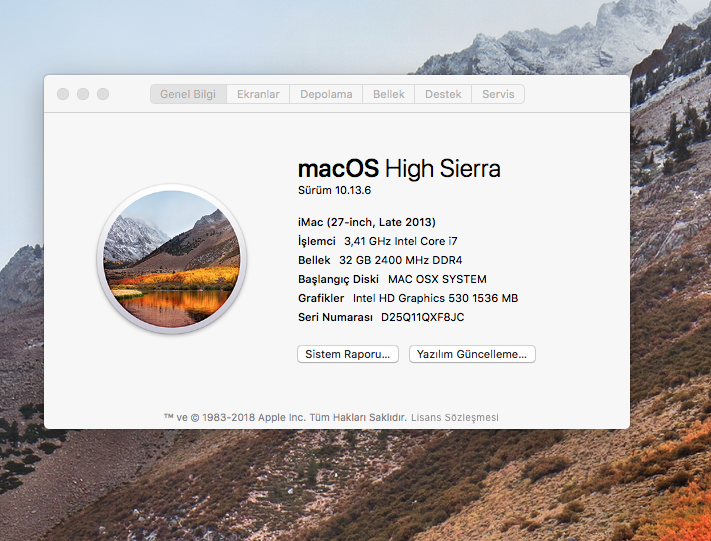The width and height of the screenshot is (711, 541).
Task: Click Sürüm 10.13.6 version text
Action: [335, 190]
